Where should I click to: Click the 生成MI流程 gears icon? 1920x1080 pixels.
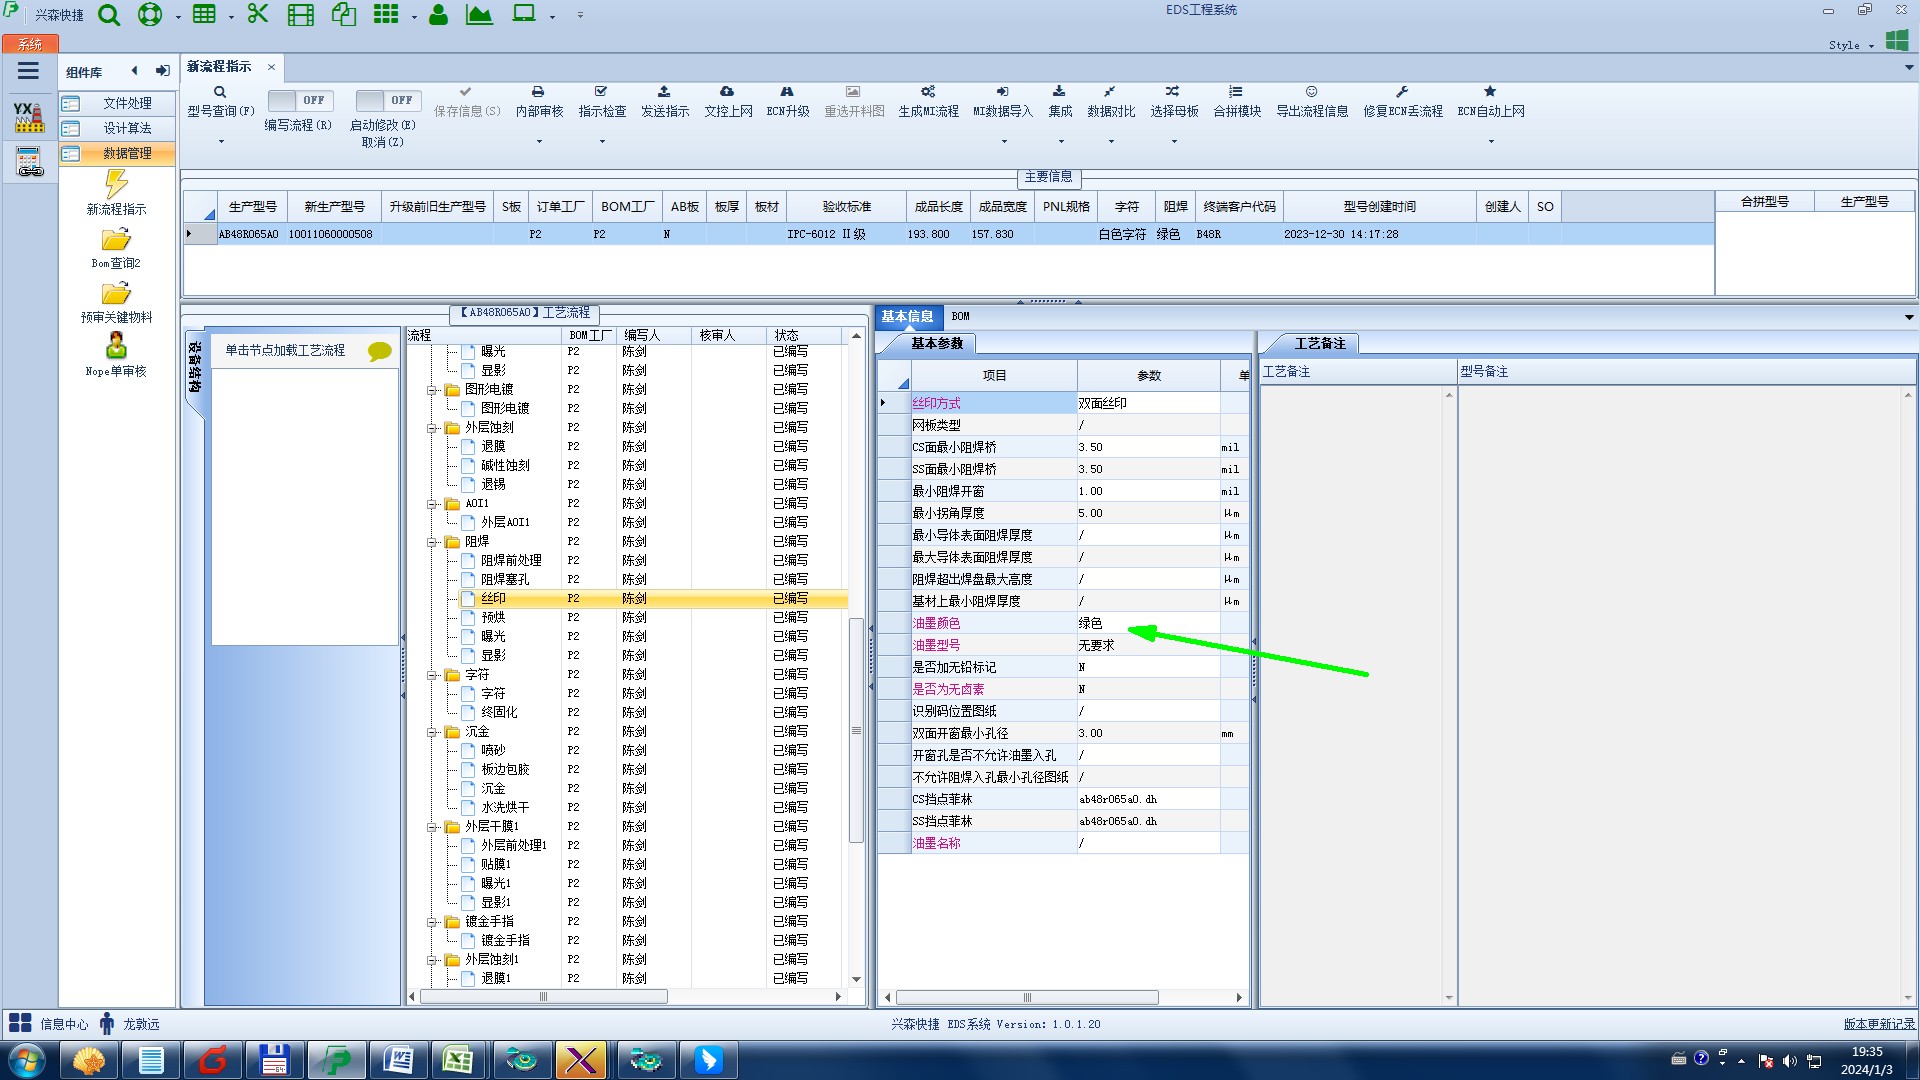[928, 92]
